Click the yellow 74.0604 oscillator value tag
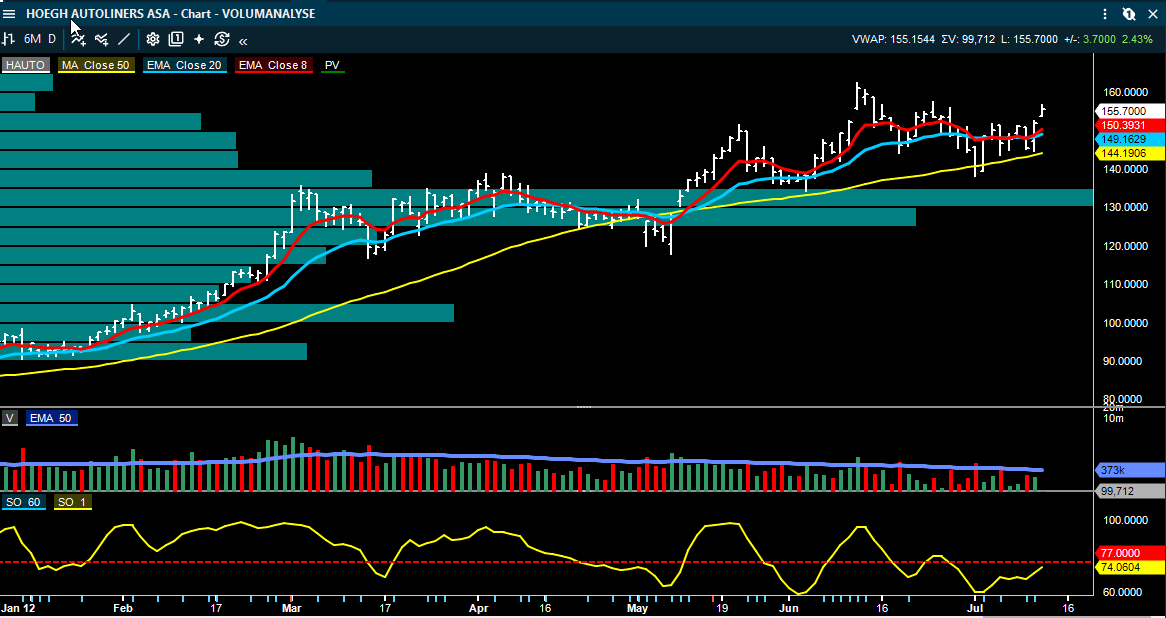 1130,567
